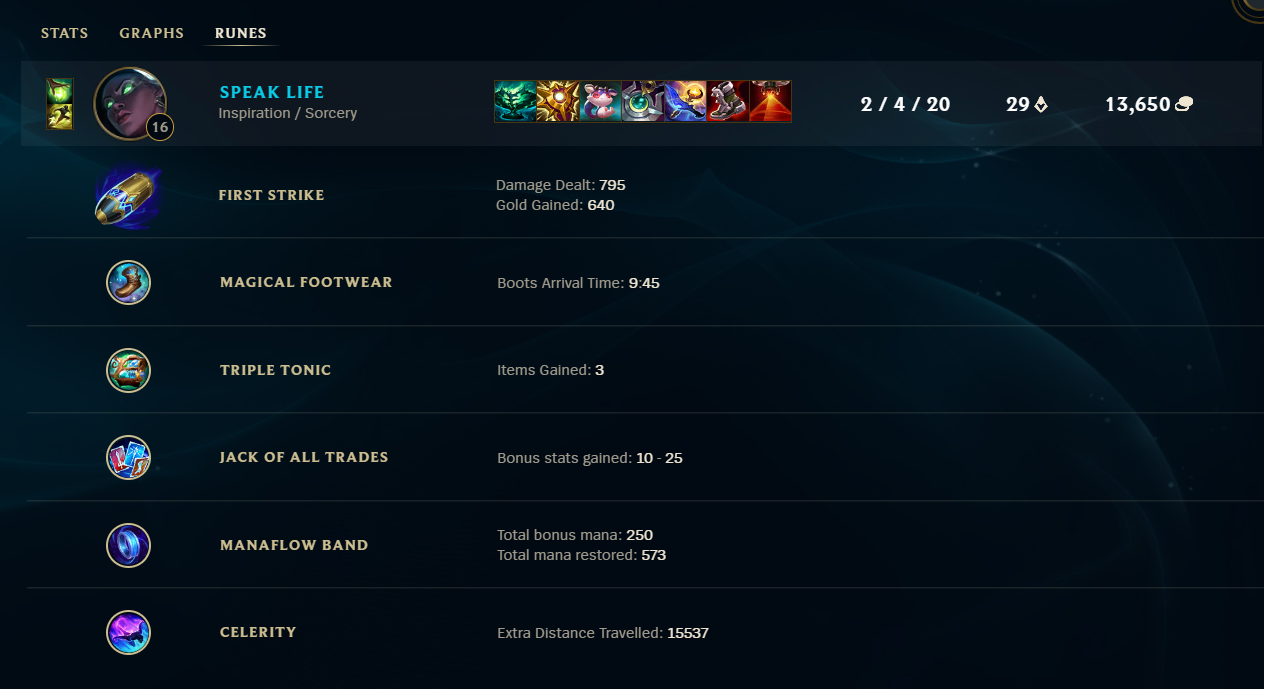Click the Magical Footwear boot rune icon
The width and height of the screenshot is (1264, 689).
[x=128, y=283]
